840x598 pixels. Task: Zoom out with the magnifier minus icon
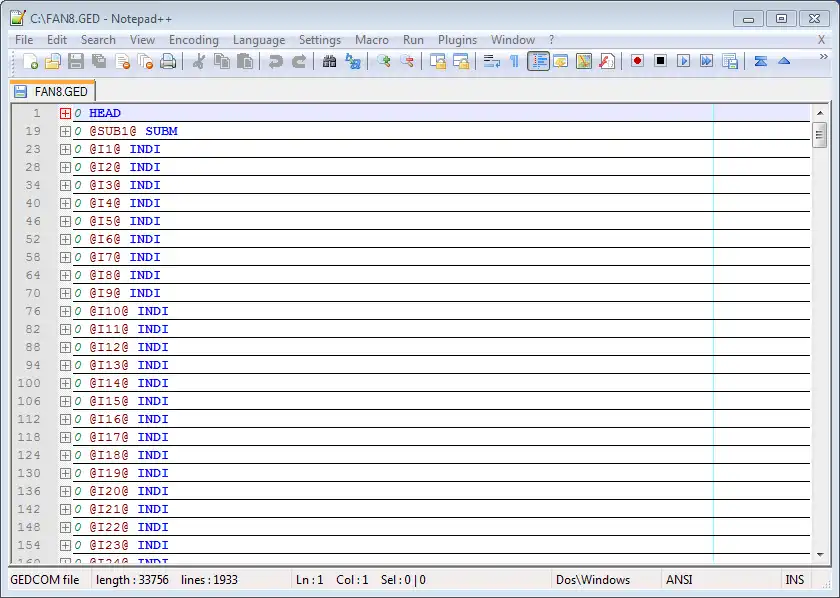(407, 62)
